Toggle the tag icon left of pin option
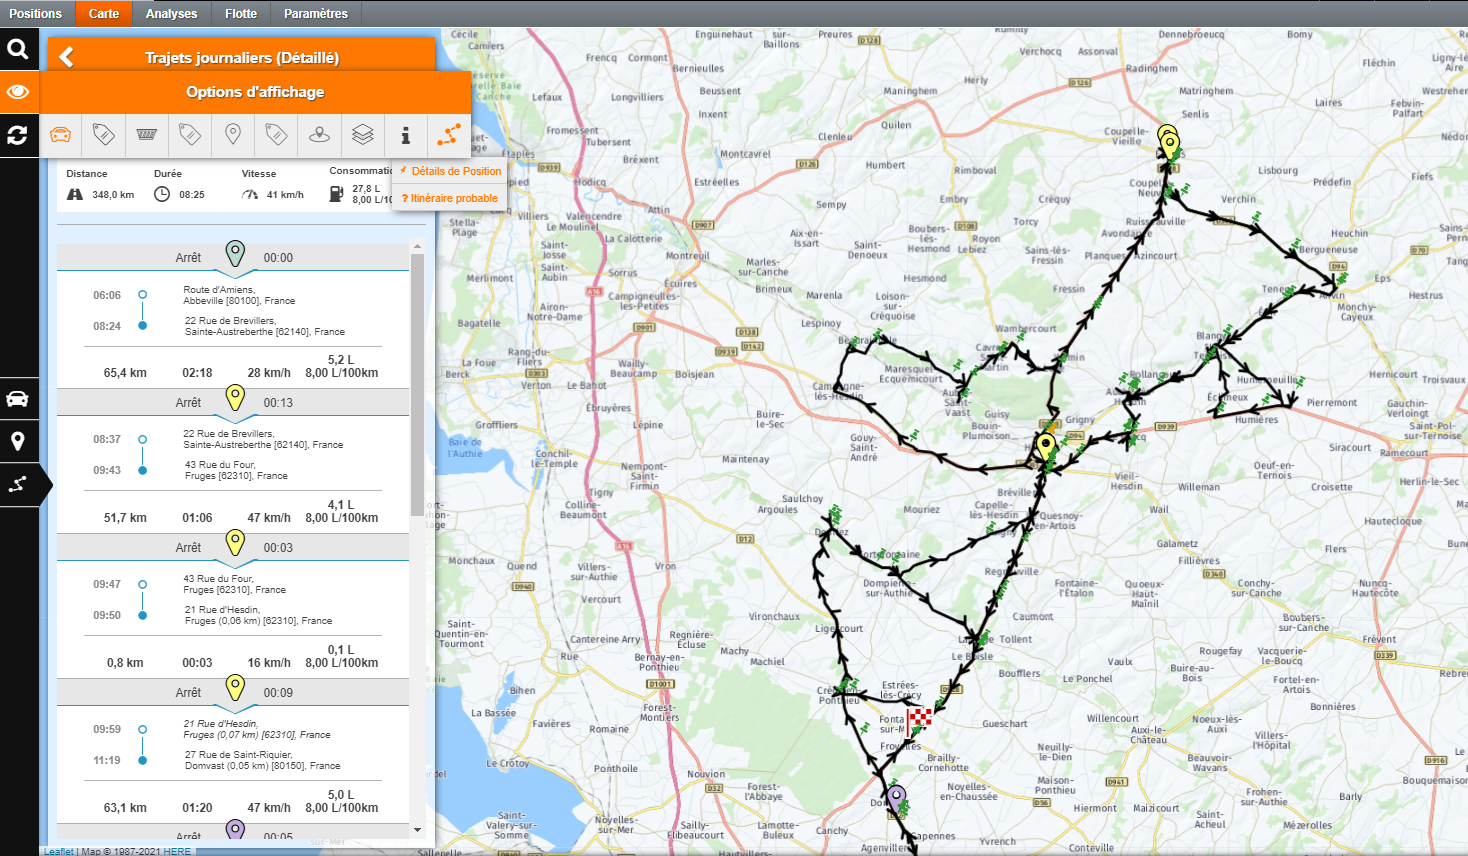 click(x=190, y=135)
